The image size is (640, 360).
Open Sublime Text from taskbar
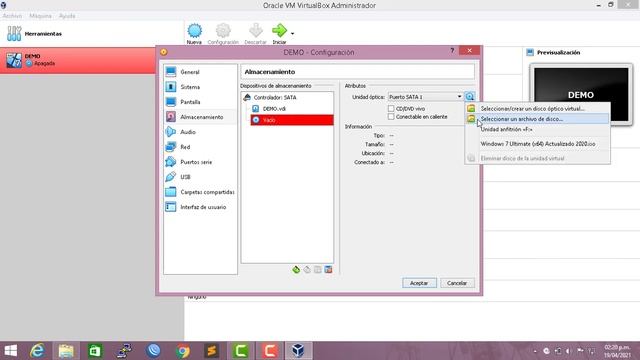[x=211, y=351]
